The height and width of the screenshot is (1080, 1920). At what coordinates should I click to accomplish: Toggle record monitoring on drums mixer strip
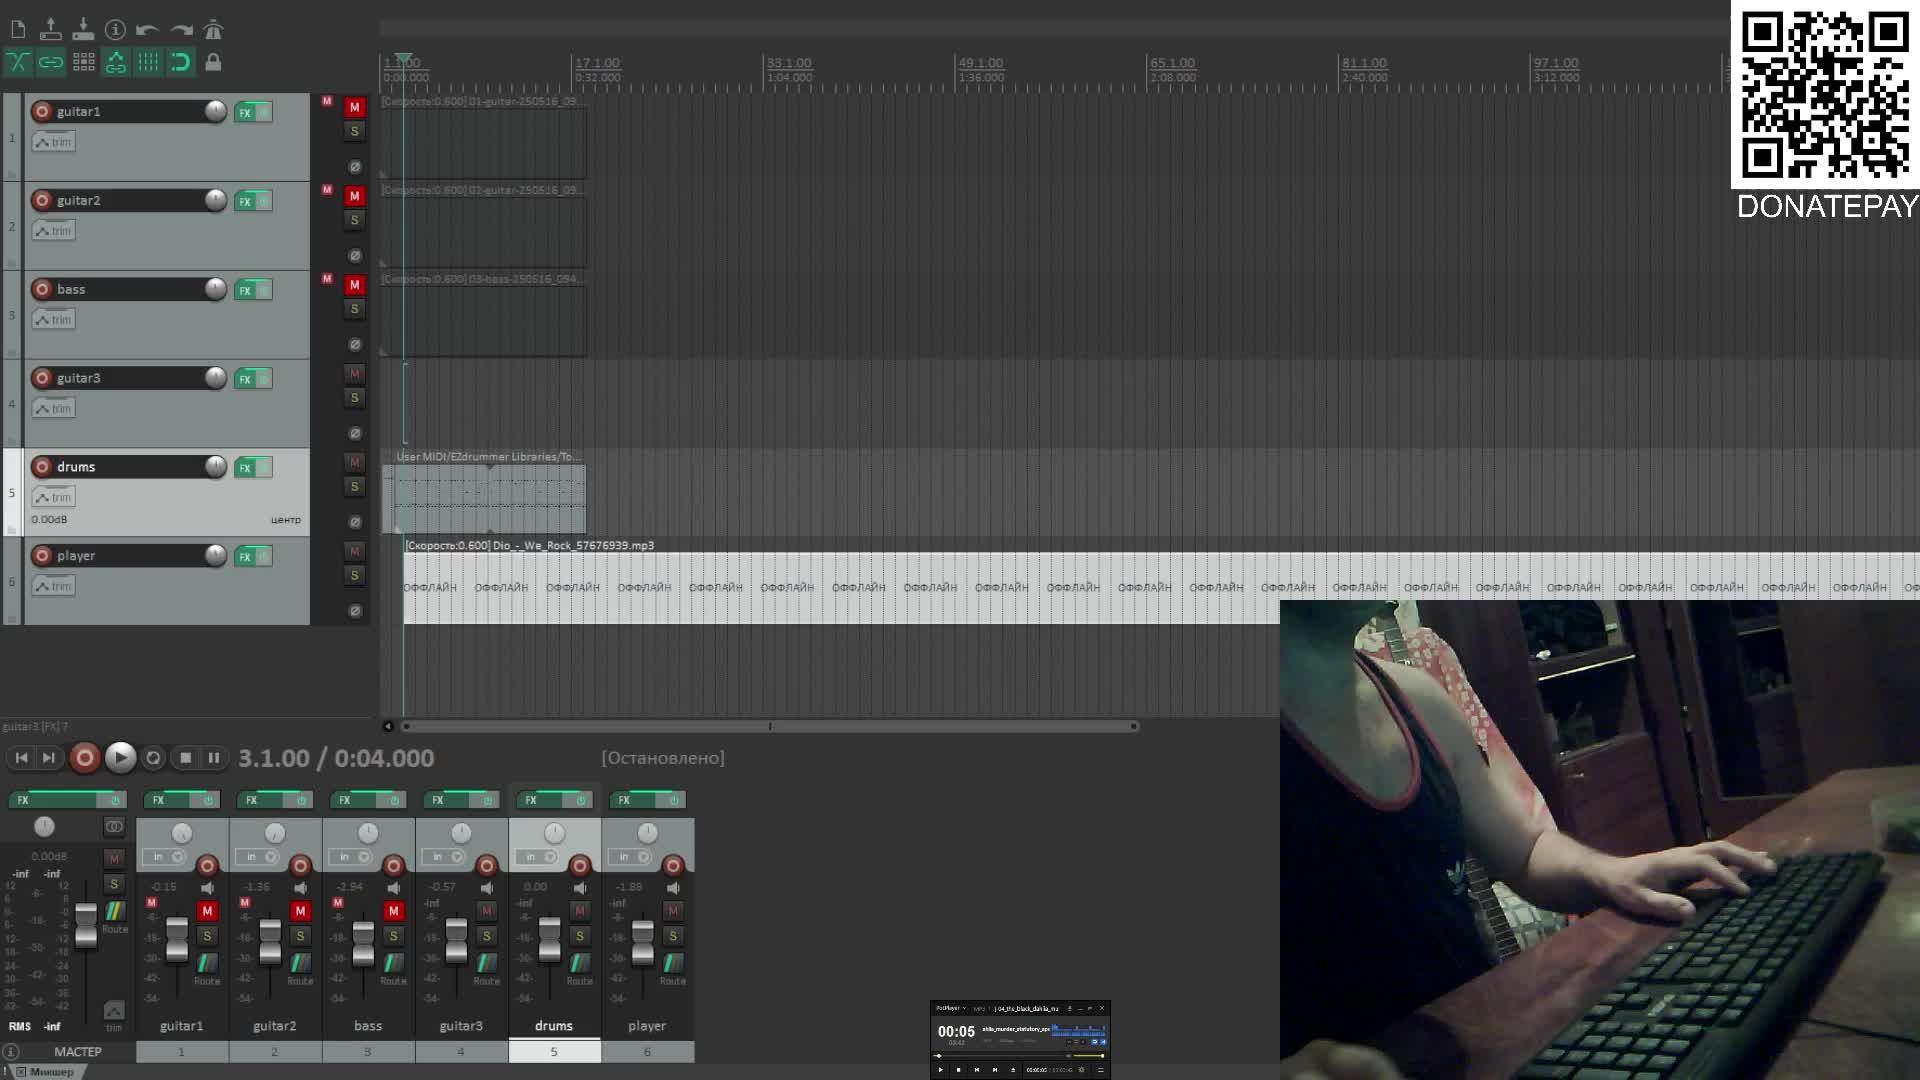pyautogui.click(x=580, y=888)
